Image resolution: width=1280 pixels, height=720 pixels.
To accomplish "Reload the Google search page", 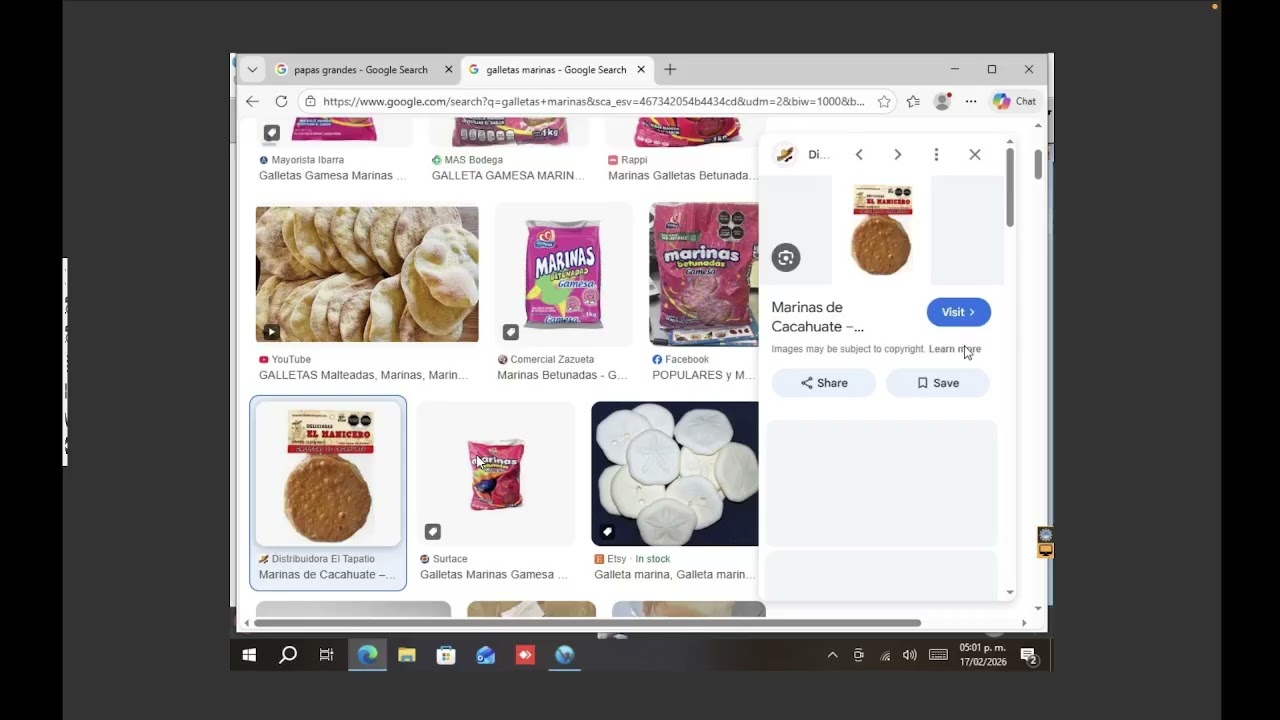I will [281, 101].
